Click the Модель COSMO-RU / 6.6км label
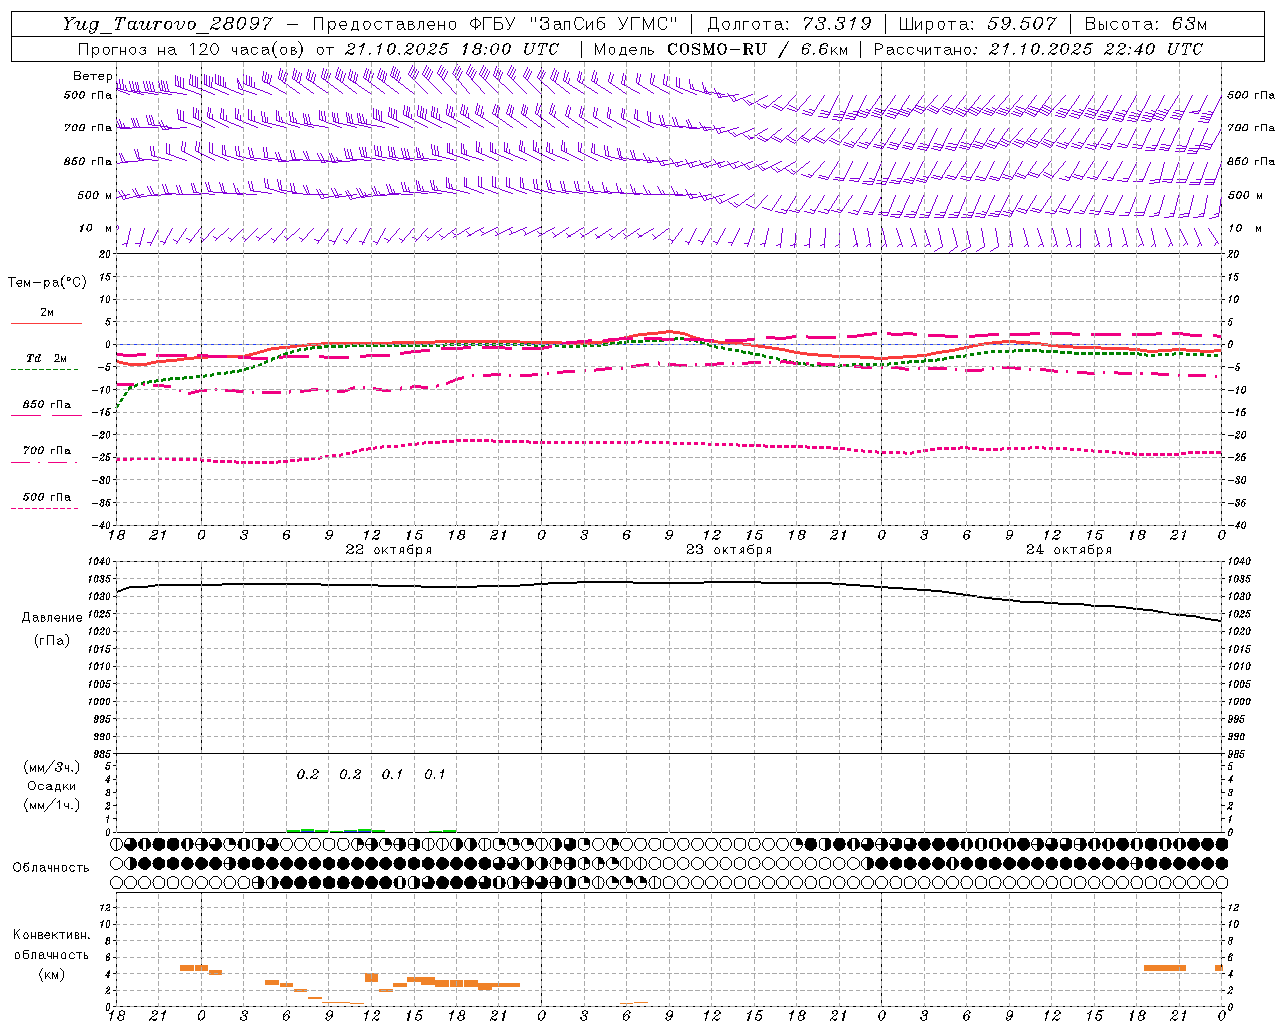Image resolution: width=1280 pixels, height=1024 pixels. coord(720,49)
